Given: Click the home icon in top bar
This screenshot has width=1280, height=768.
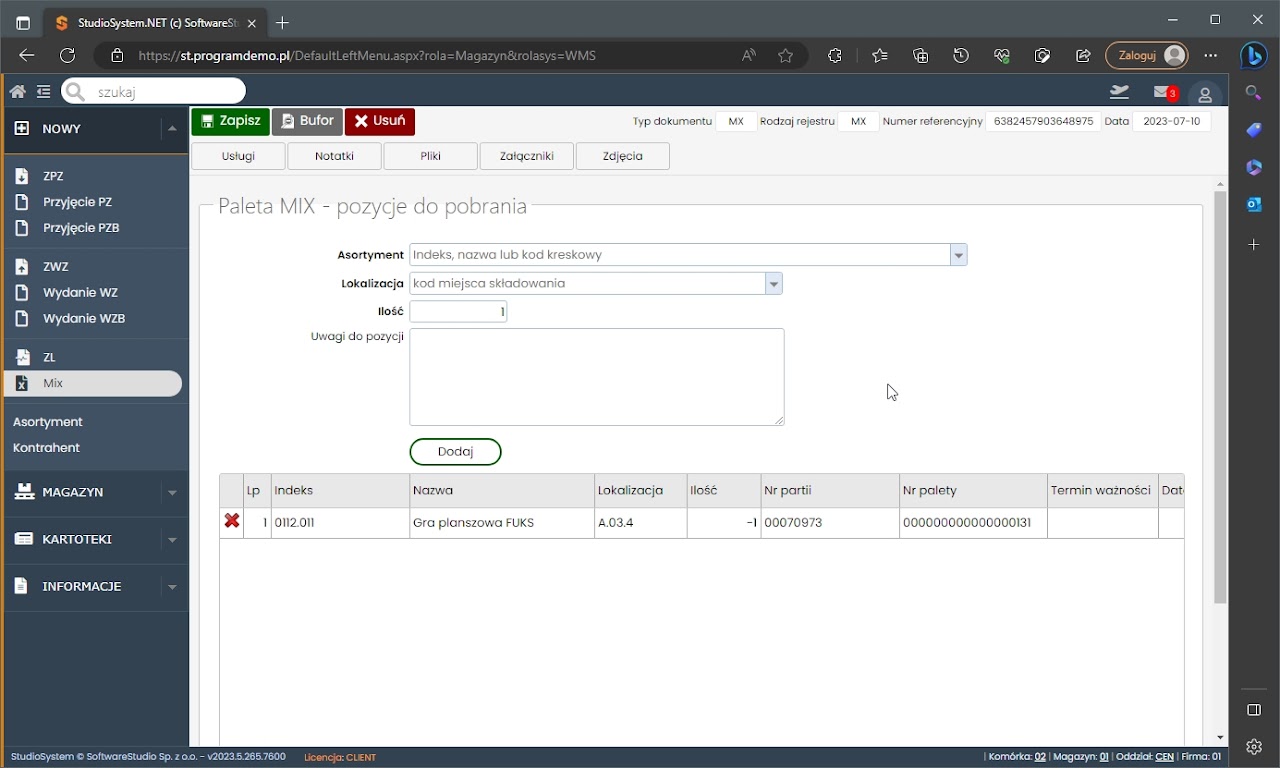Looking at the screenshot, I should pyautogui.click(x=17, y=92).
